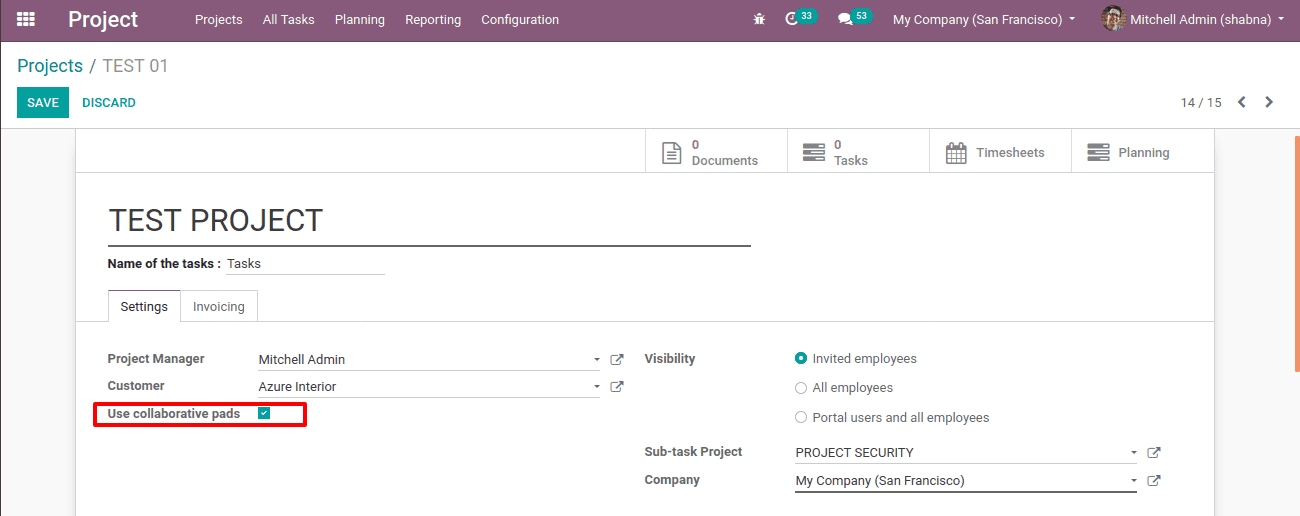Open the Configuration menu
Screen dimensions: 1300x516
tap(520, 19)
